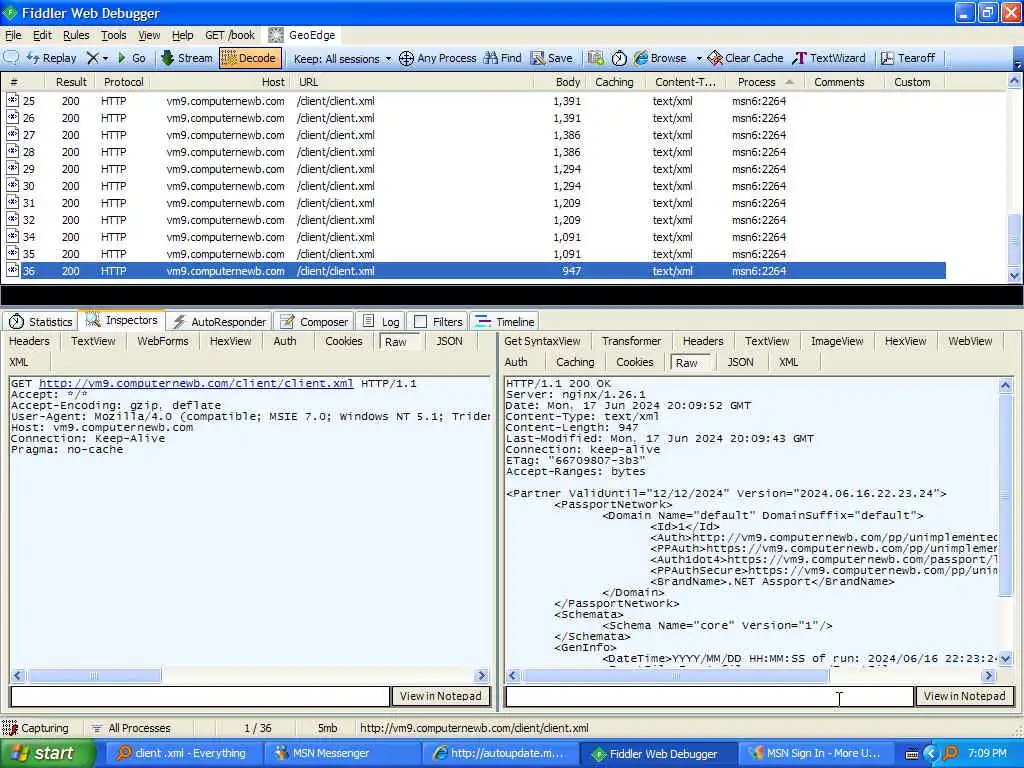Click the request pane search input field
Screen dimensions: 1024x768
pos(200,696)
